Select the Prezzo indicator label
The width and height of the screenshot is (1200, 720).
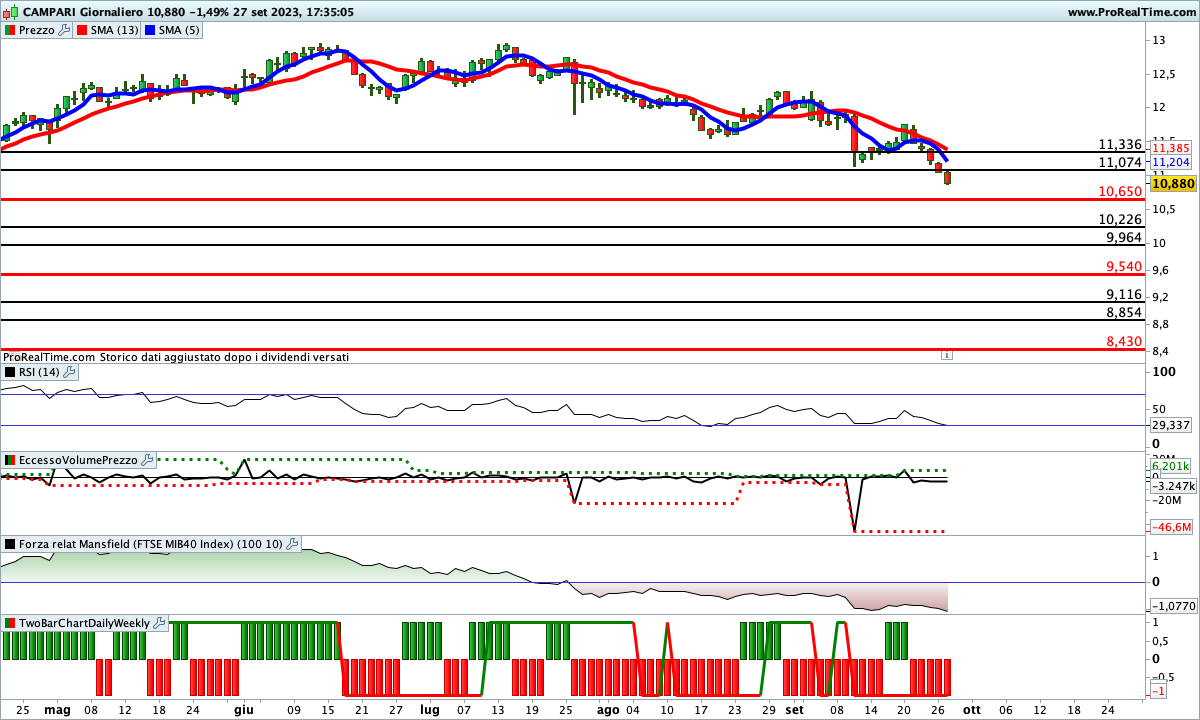pos(37,30)
